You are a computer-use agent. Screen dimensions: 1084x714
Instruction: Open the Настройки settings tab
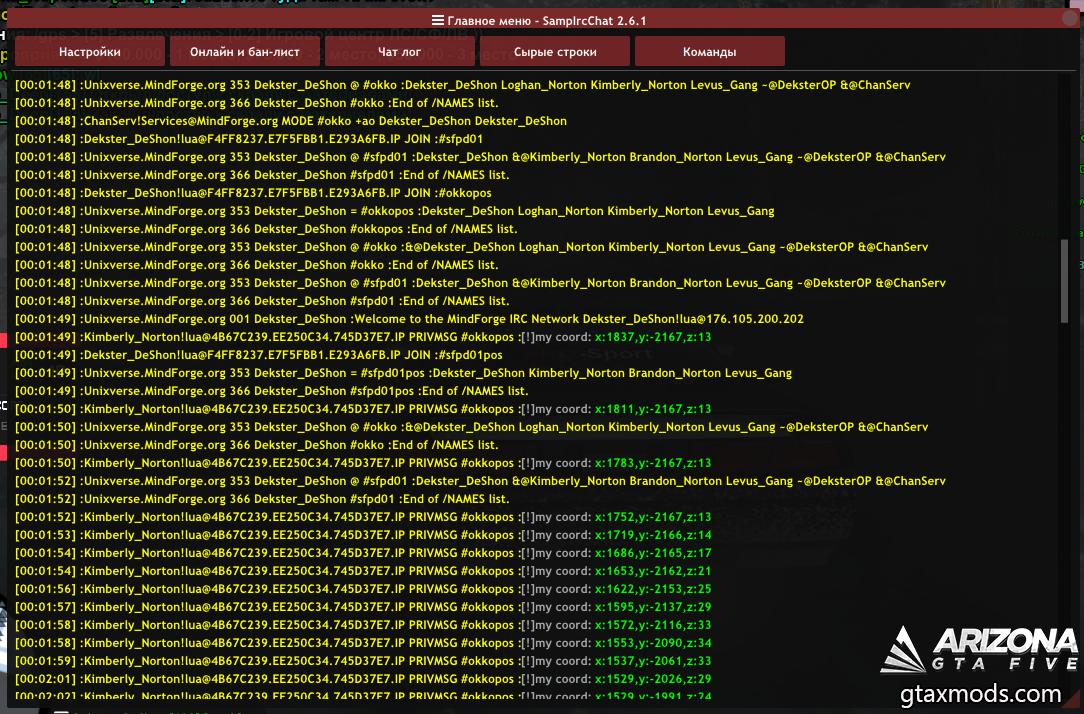(90, 52)
